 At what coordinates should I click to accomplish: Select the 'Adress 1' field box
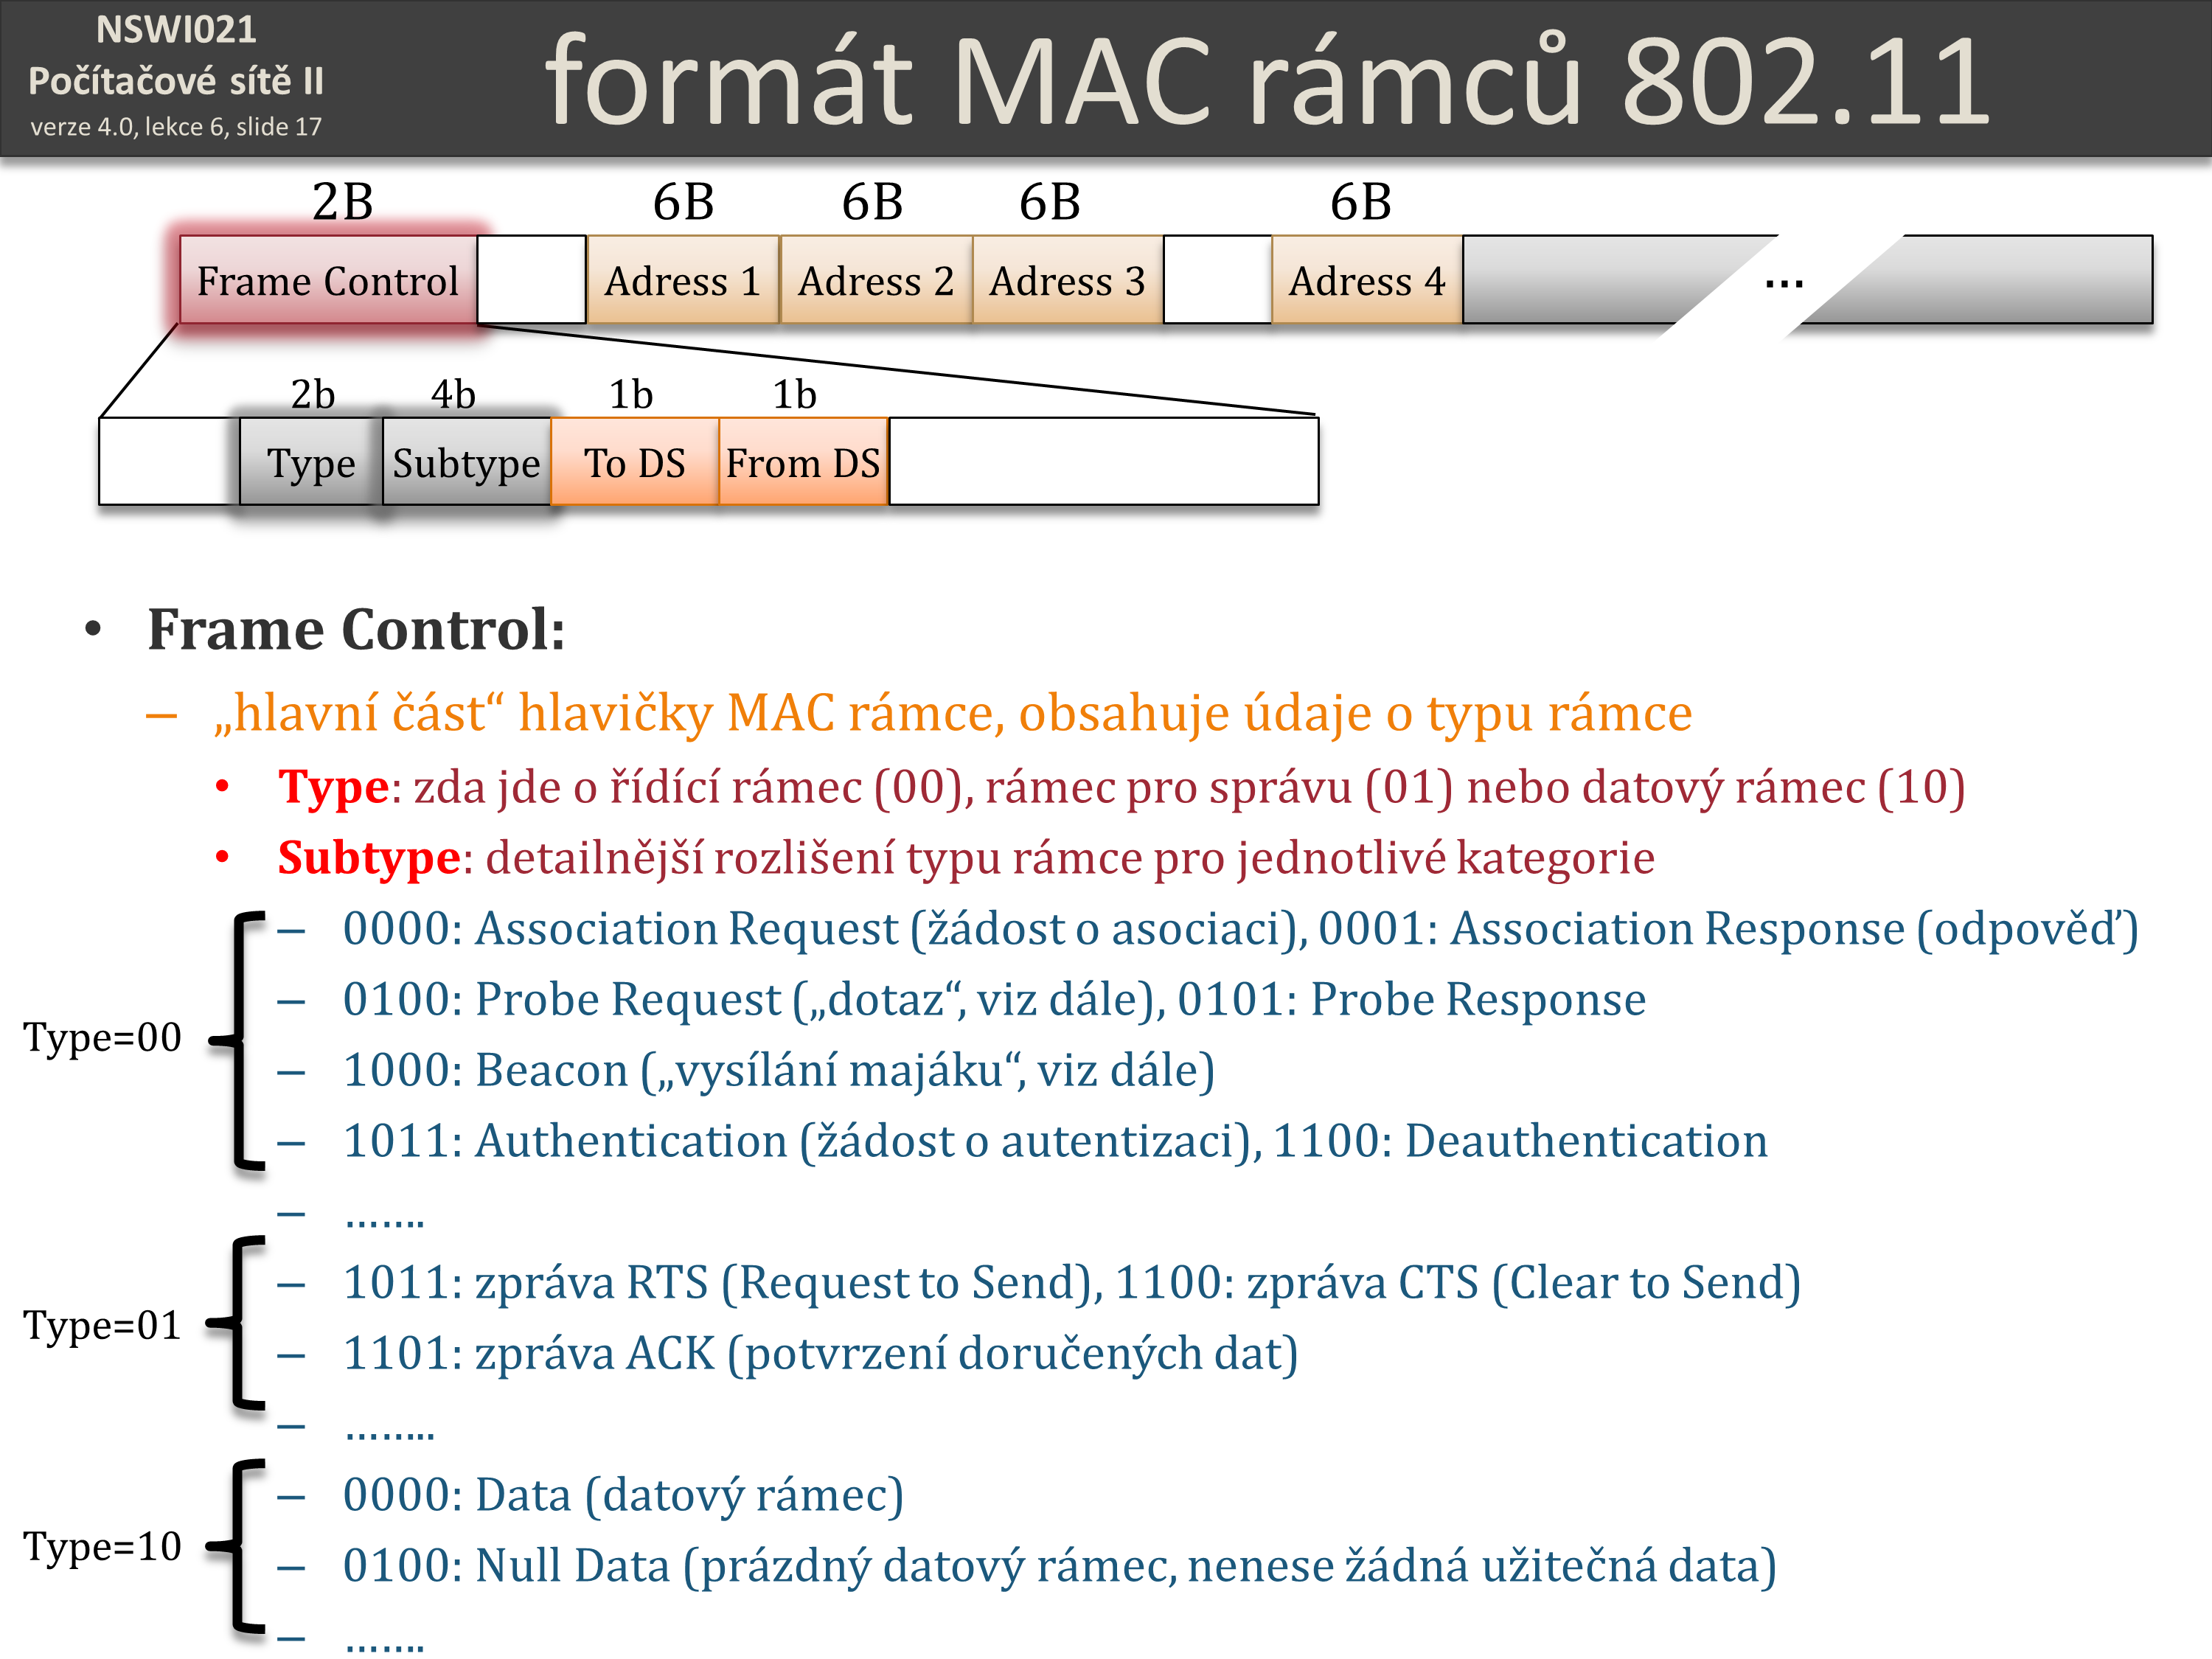(683, 280)
